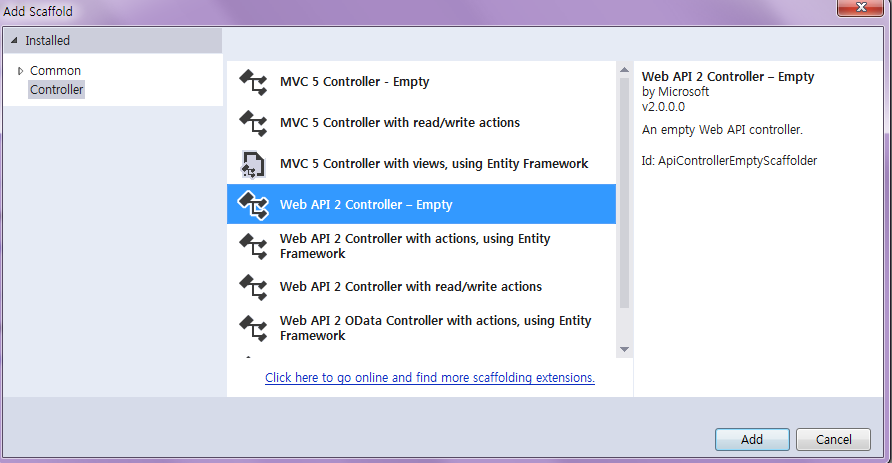Image resolution: width=892 pixels, height=463 pixels.
Task: Click the Web API 2 Entity Framework actions icon
Action: click(253, 246)
